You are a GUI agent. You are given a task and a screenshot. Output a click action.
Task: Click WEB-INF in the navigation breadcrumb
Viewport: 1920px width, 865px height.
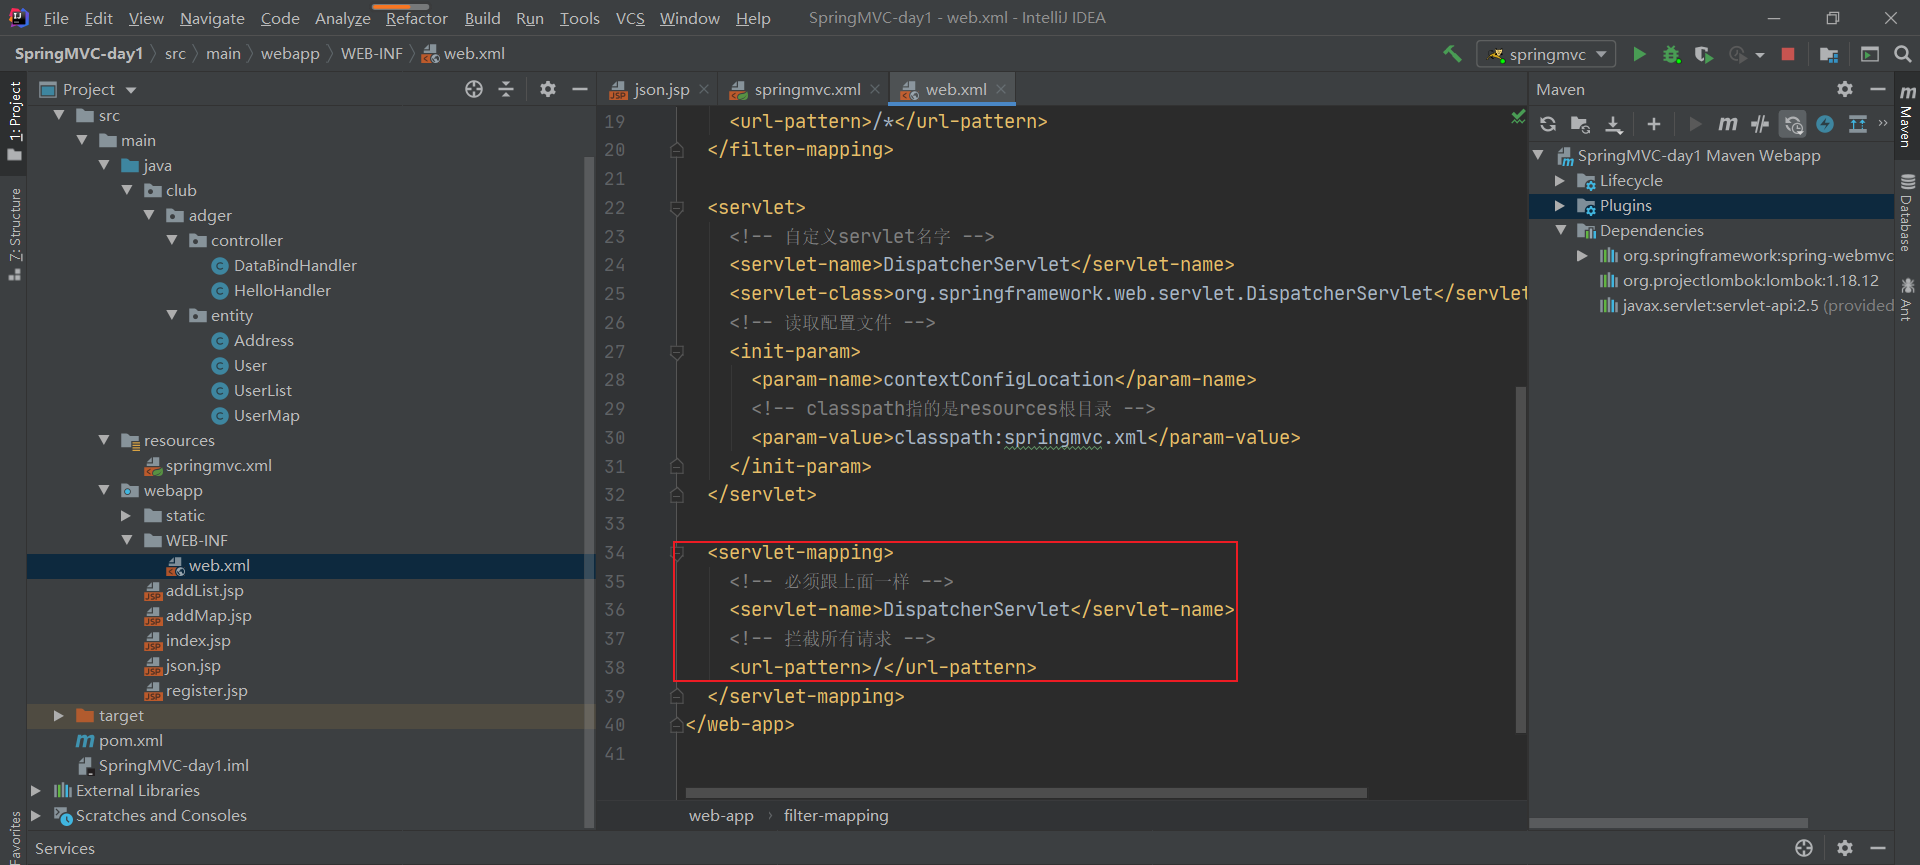[371, 53]
